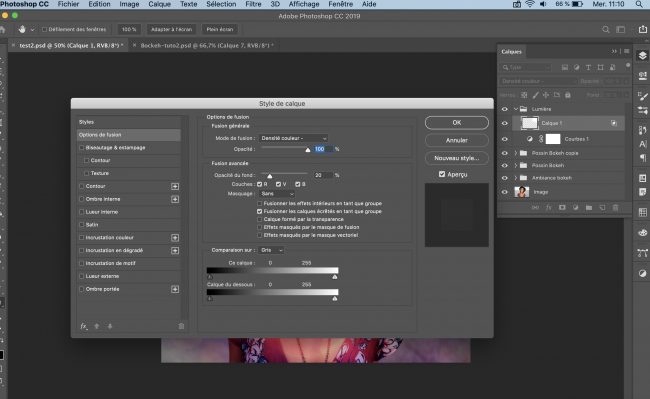Open layers panel icon in right dock
Screen dimensions: 650x399
(642, 56)
